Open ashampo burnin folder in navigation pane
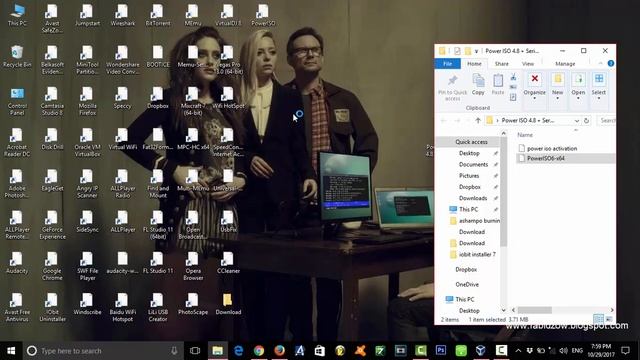This screenshot has height=360, width=640. 479,220
